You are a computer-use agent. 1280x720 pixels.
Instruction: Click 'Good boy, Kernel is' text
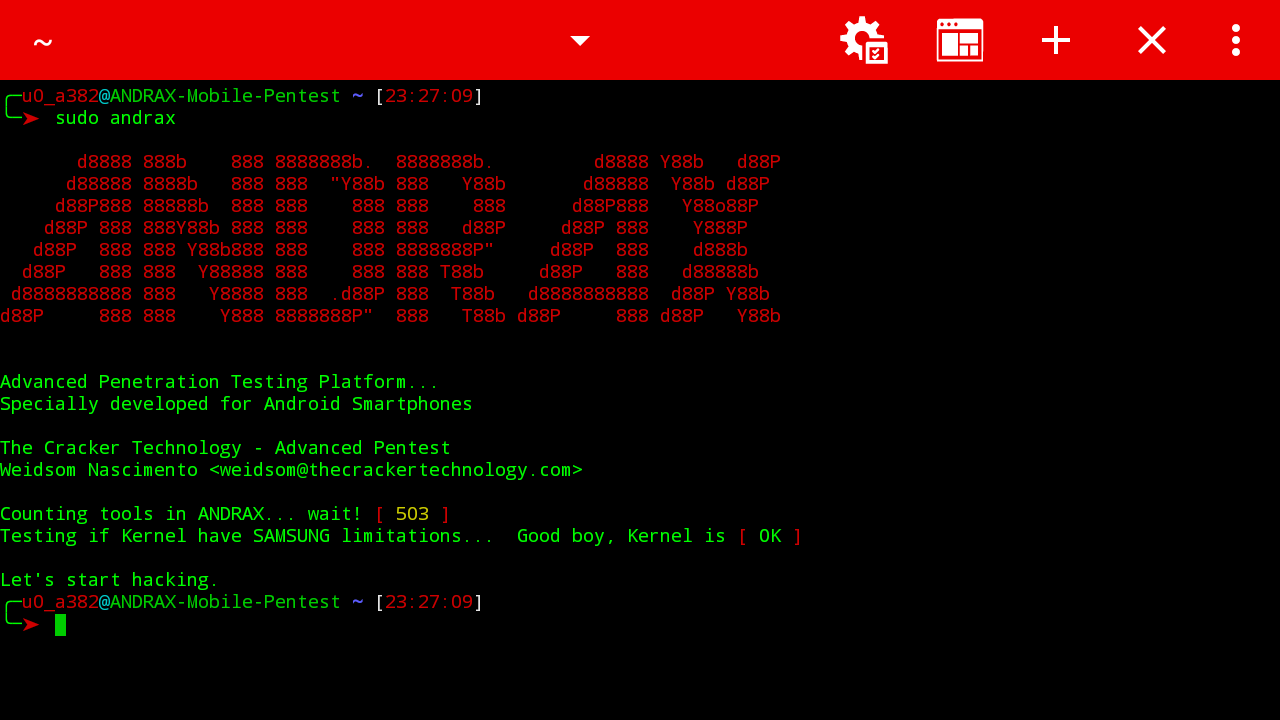coord(621,536)
